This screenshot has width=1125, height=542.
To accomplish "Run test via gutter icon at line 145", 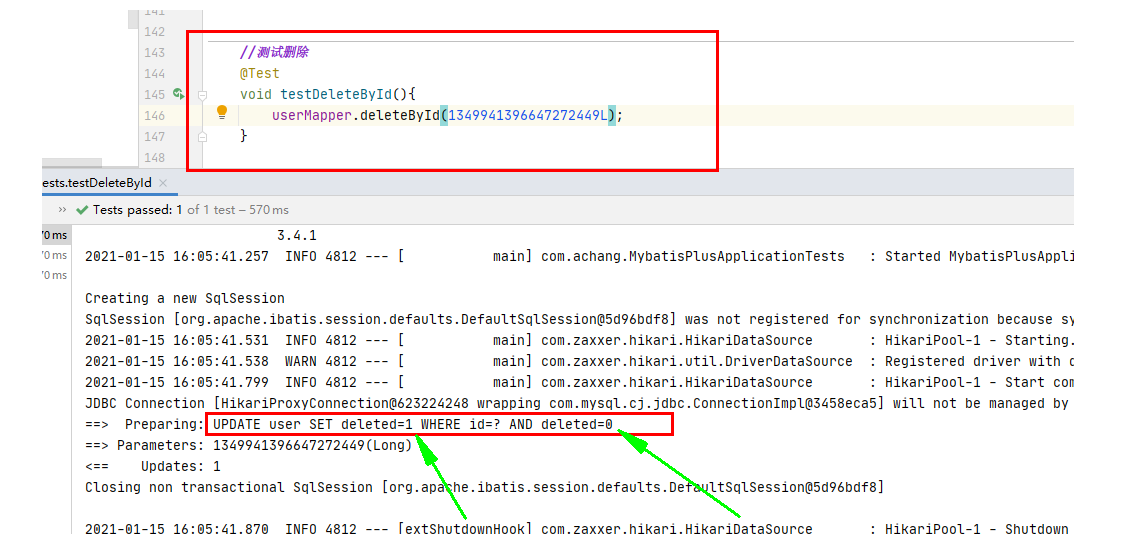I will pos(179,94).
